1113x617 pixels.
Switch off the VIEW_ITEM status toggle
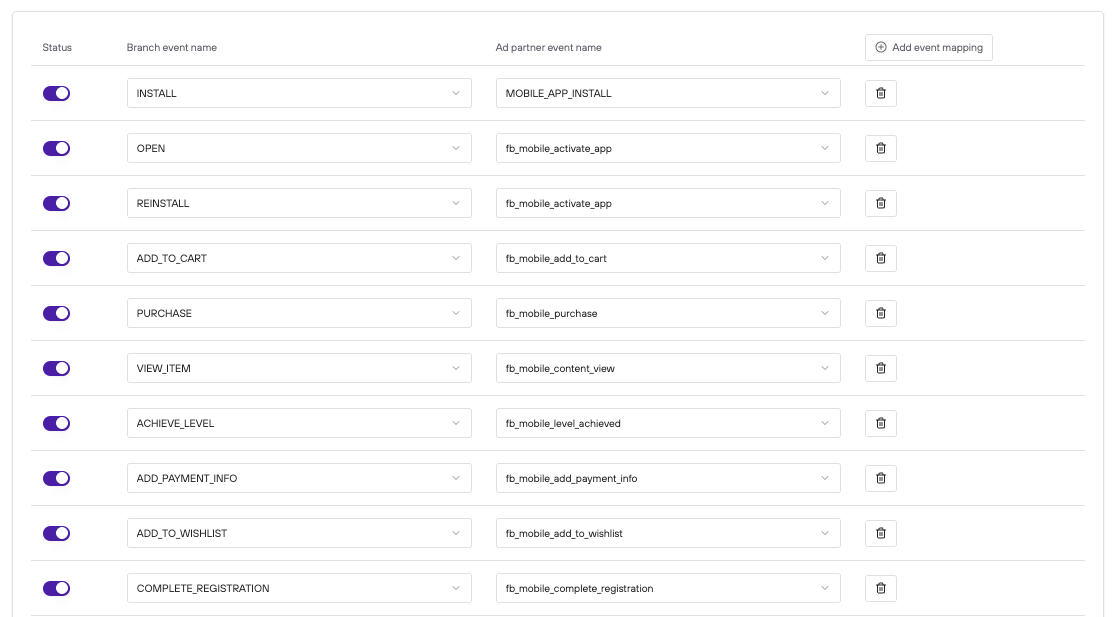(x=56, y=368)
